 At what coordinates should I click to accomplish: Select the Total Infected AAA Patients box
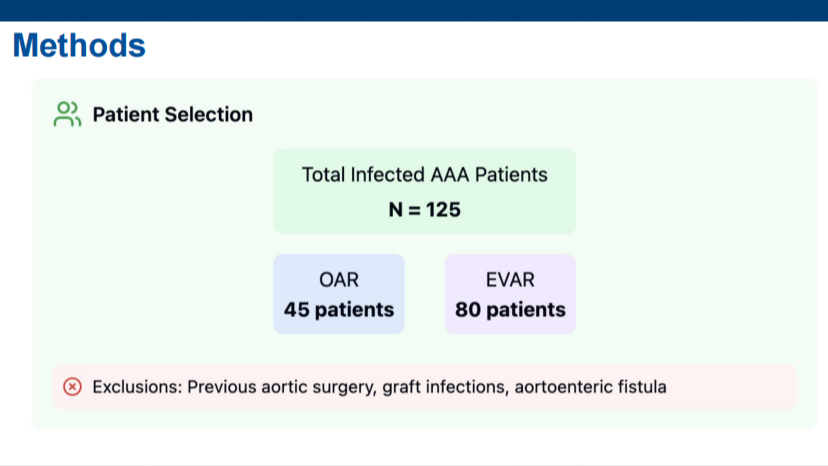425,191
